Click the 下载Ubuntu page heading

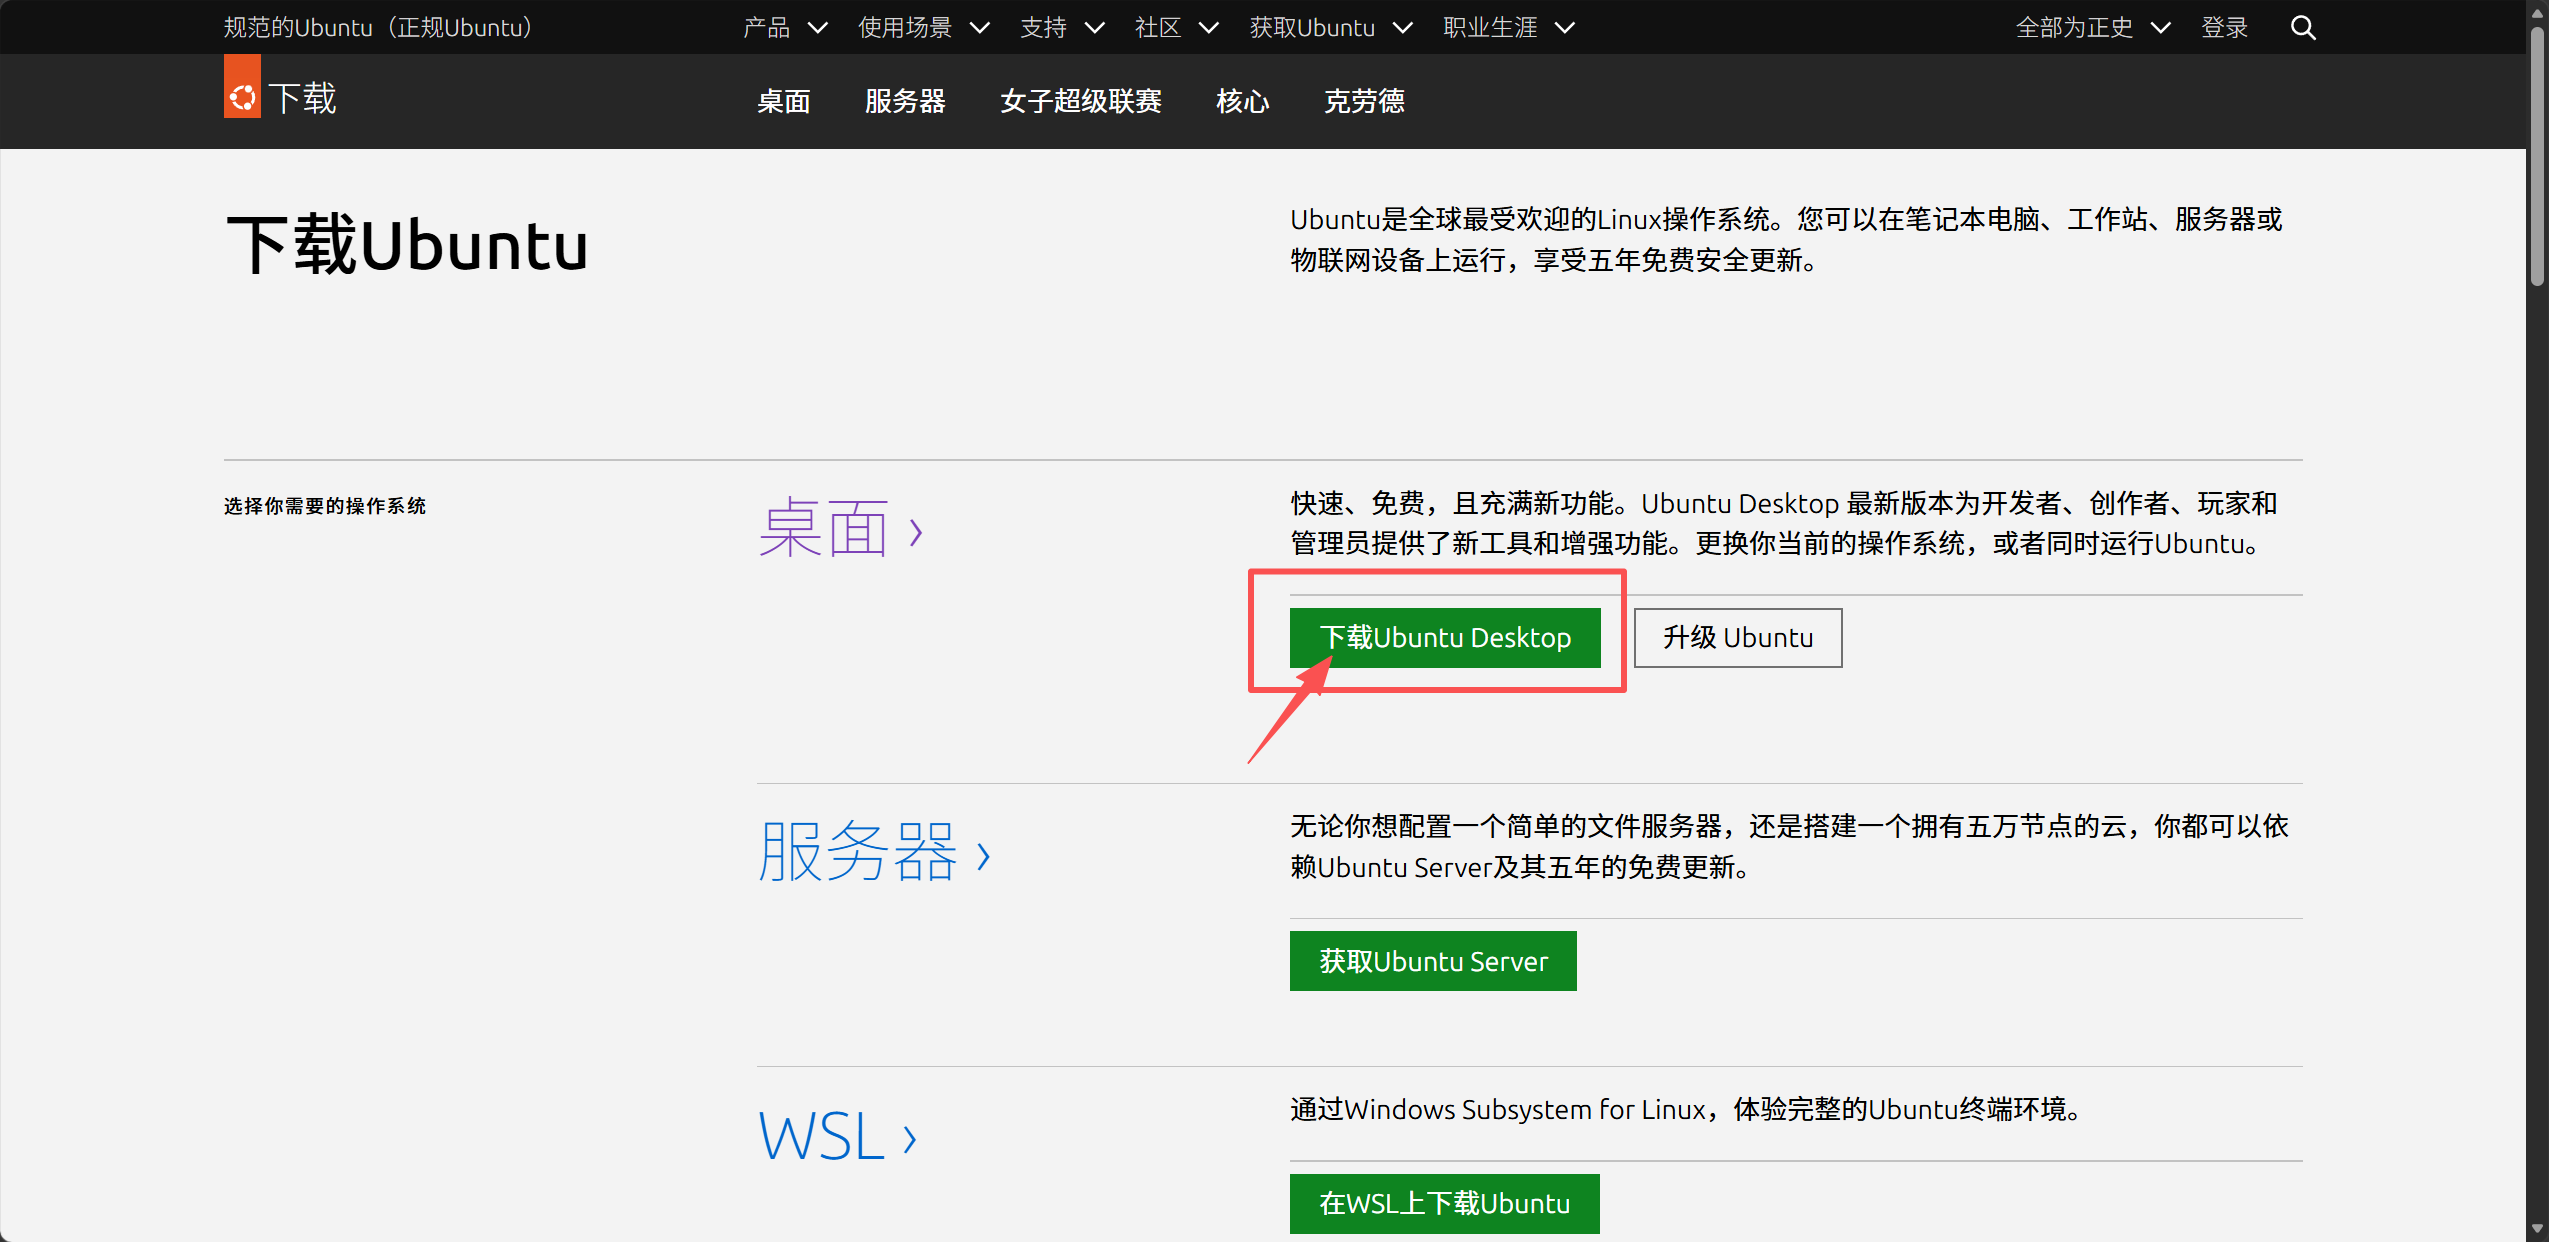coord(407,245)
